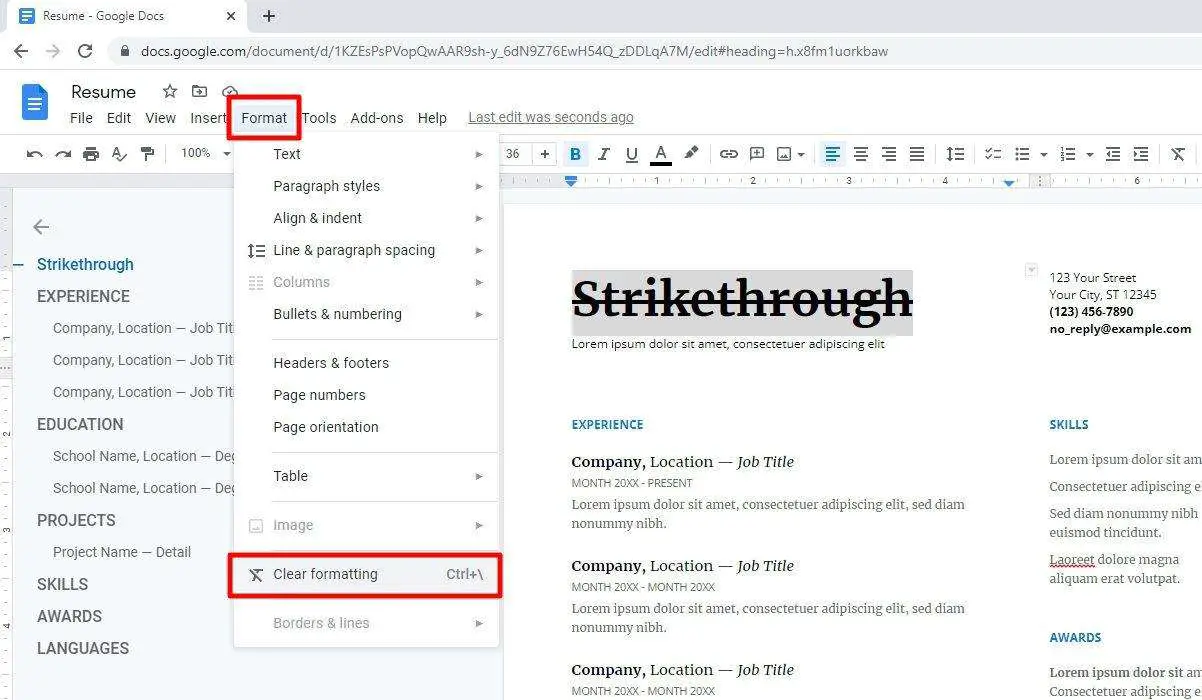Toggle bold formatting

pos(575,154)
